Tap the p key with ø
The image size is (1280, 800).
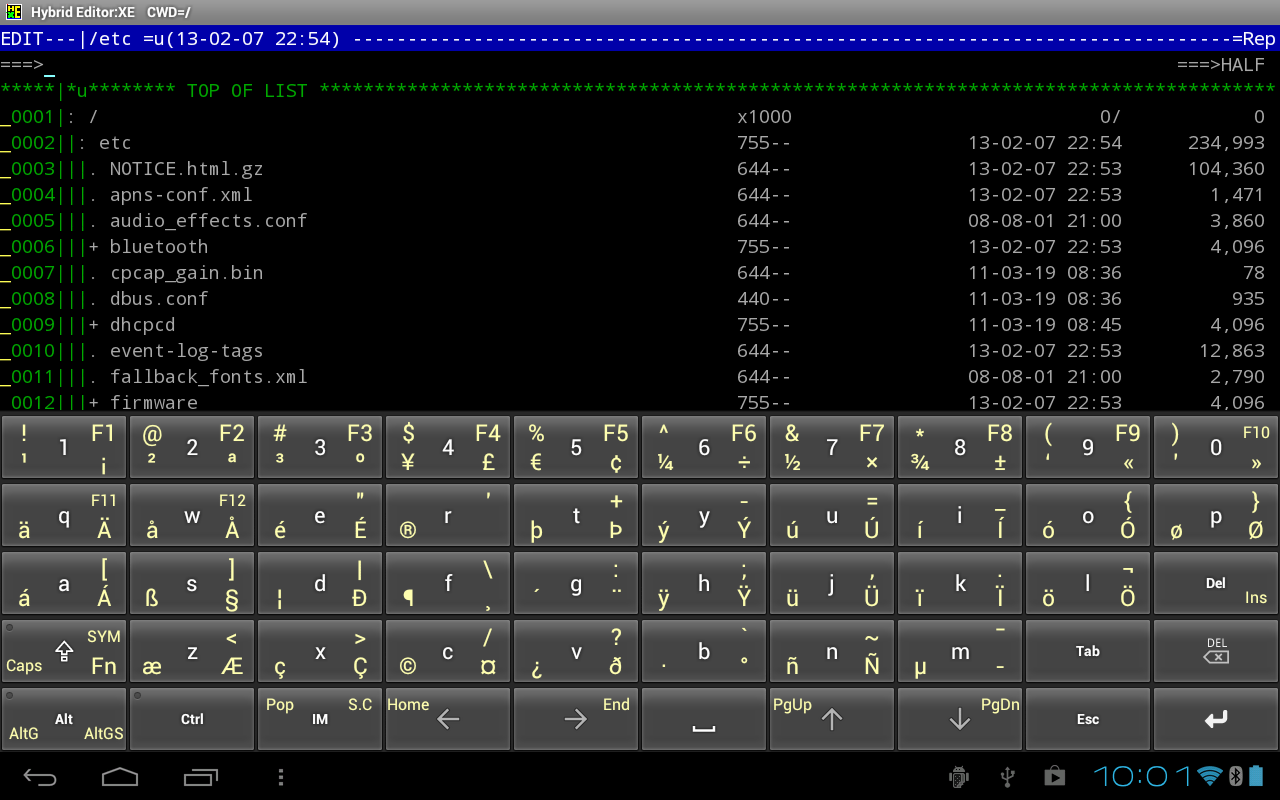1216,515
